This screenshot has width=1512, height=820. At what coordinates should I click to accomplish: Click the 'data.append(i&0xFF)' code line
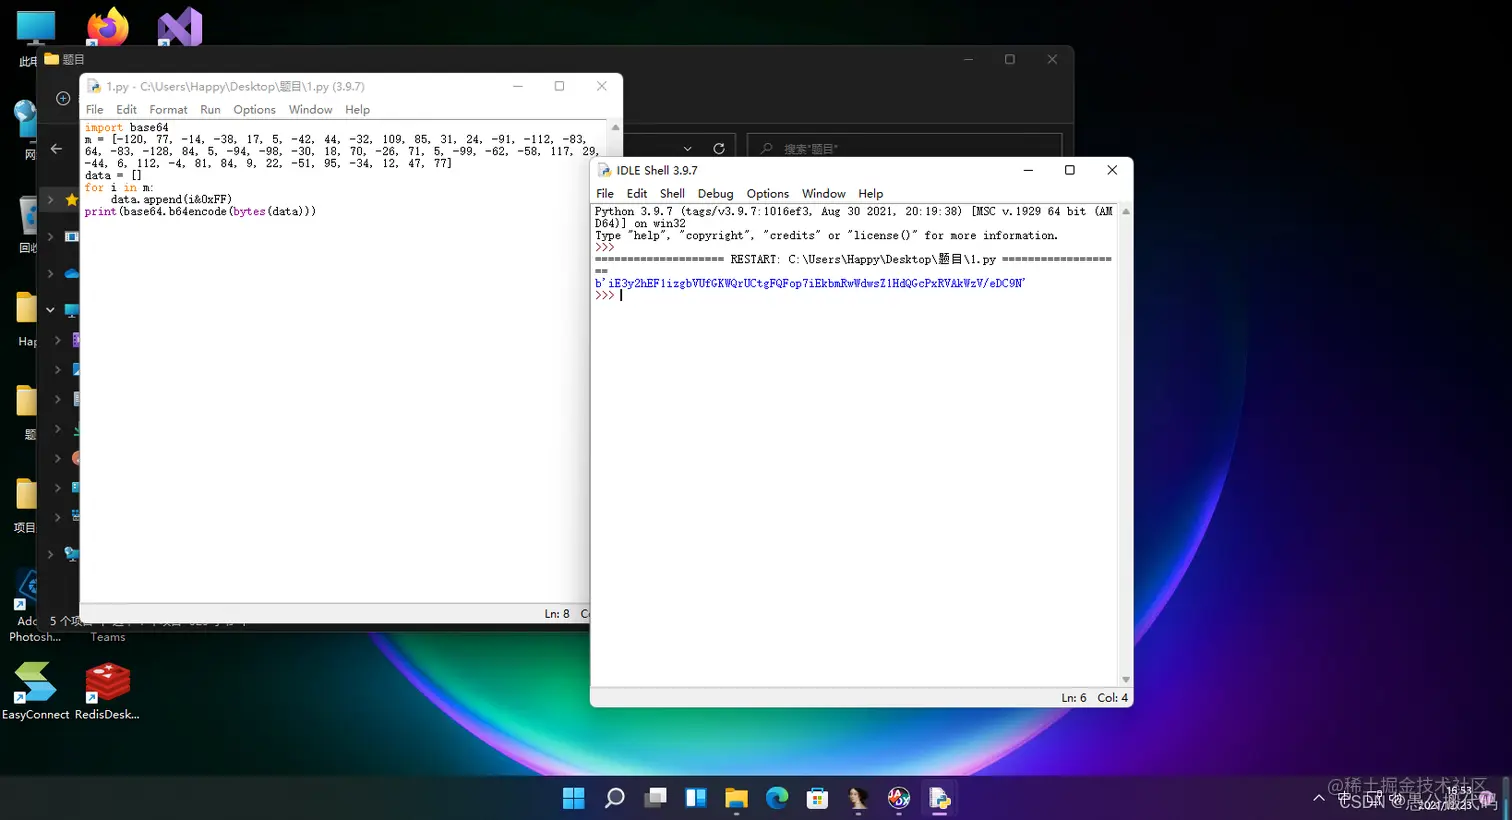171,199
